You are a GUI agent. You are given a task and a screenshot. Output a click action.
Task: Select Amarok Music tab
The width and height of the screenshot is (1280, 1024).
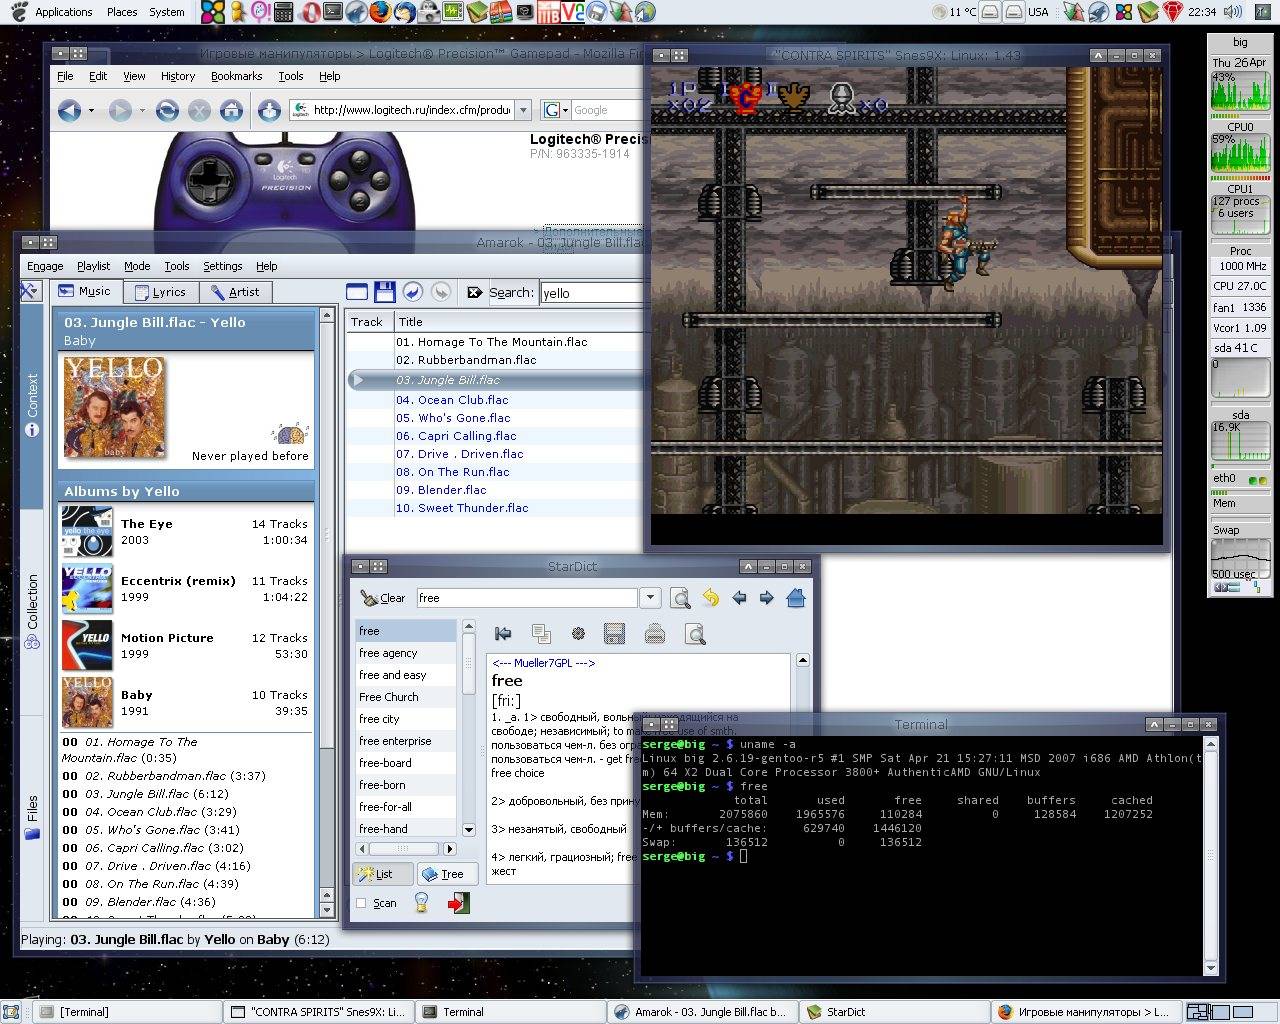click(x=87, y=291)
